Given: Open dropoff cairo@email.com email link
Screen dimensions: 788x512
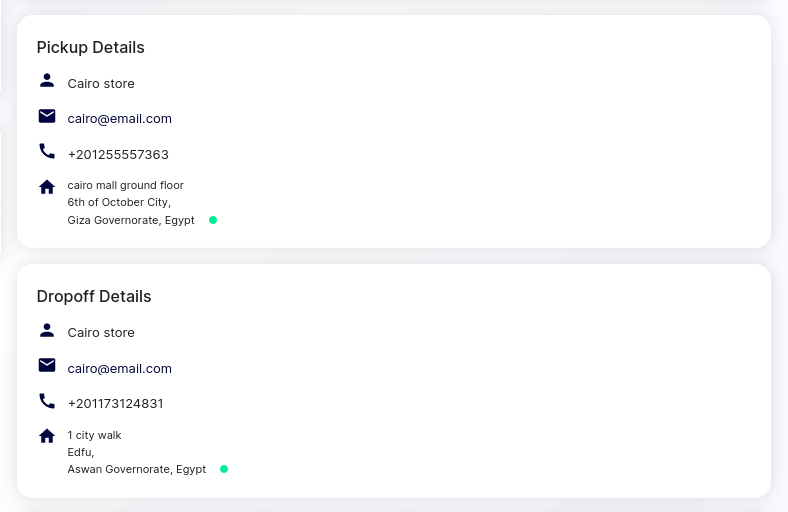Looking at the screenshot, I should (x=120, y=368).
